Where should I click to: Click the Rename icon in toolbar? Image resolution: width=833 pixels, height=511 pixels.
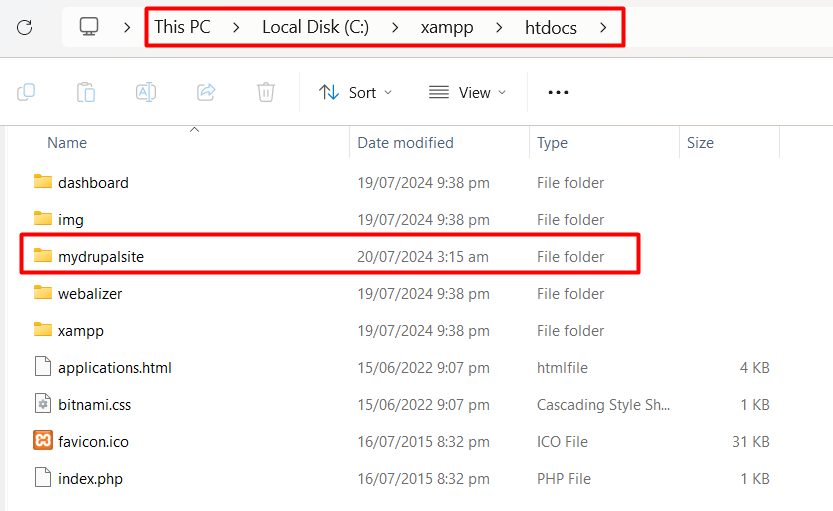[x=146, y=92]
